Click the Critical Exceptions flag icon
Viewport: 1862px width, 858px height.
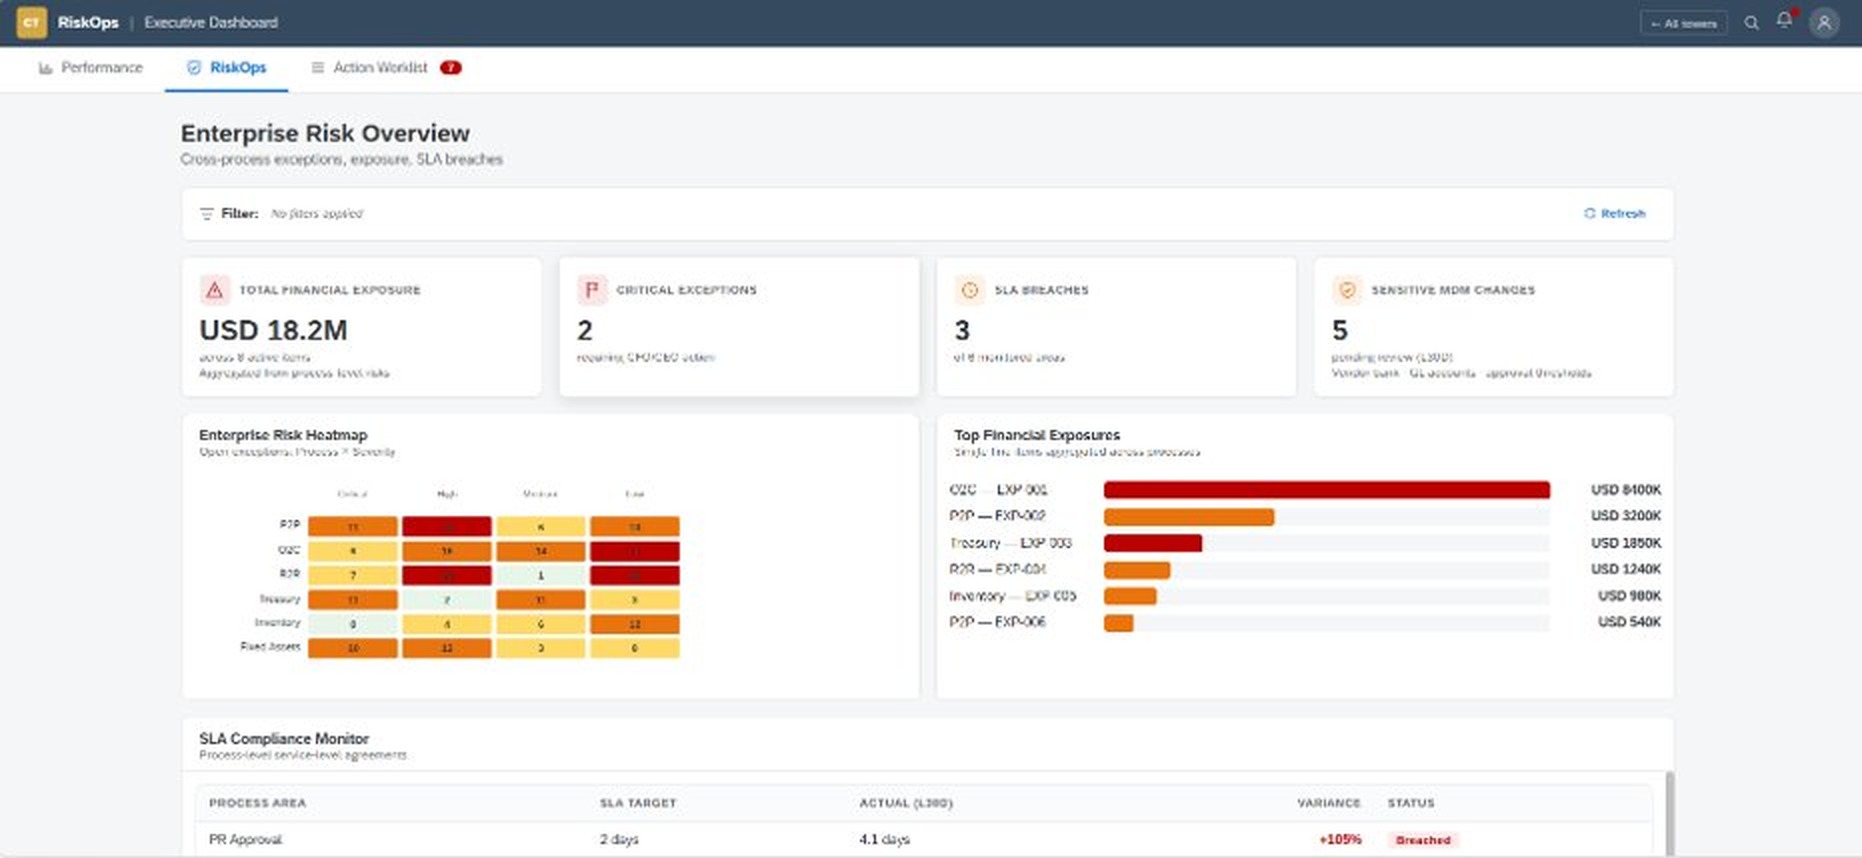(x=591, y=290)
